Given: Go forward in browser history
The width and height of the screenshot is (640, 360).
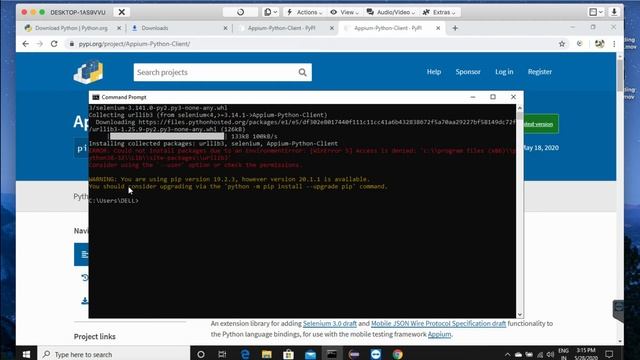Looking at the screenshot, I should coord(40,44).
